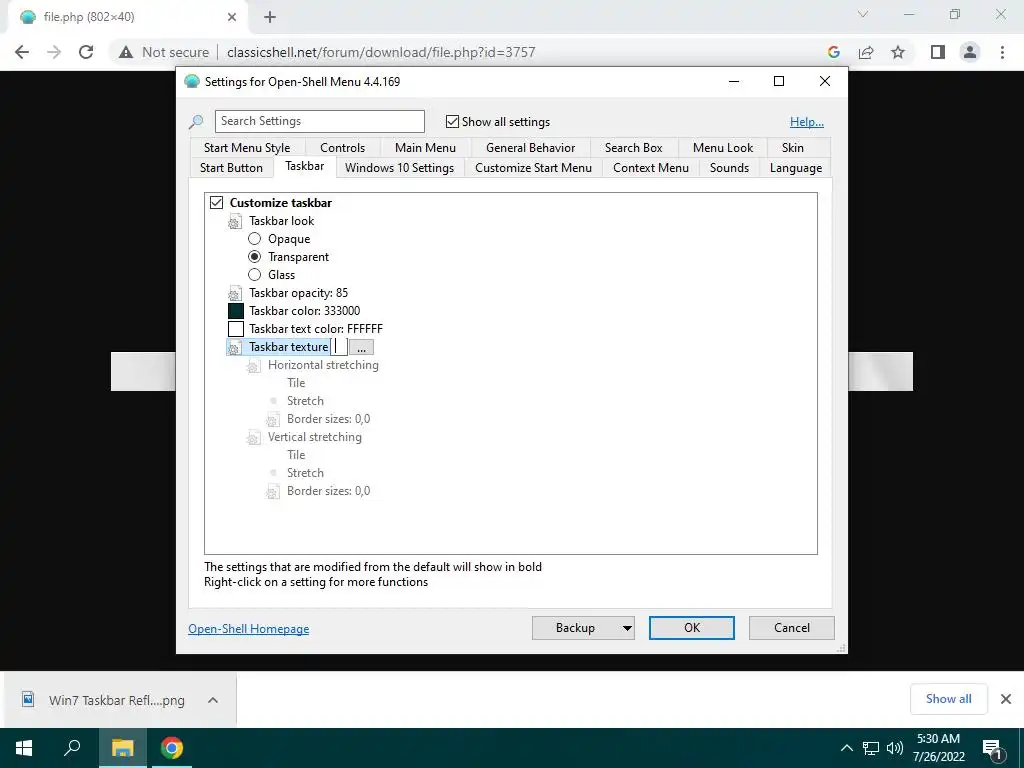This screenshot has height=768, width=1024.
Task: Switch to Context Menu tab
Action: coord(650,168)
